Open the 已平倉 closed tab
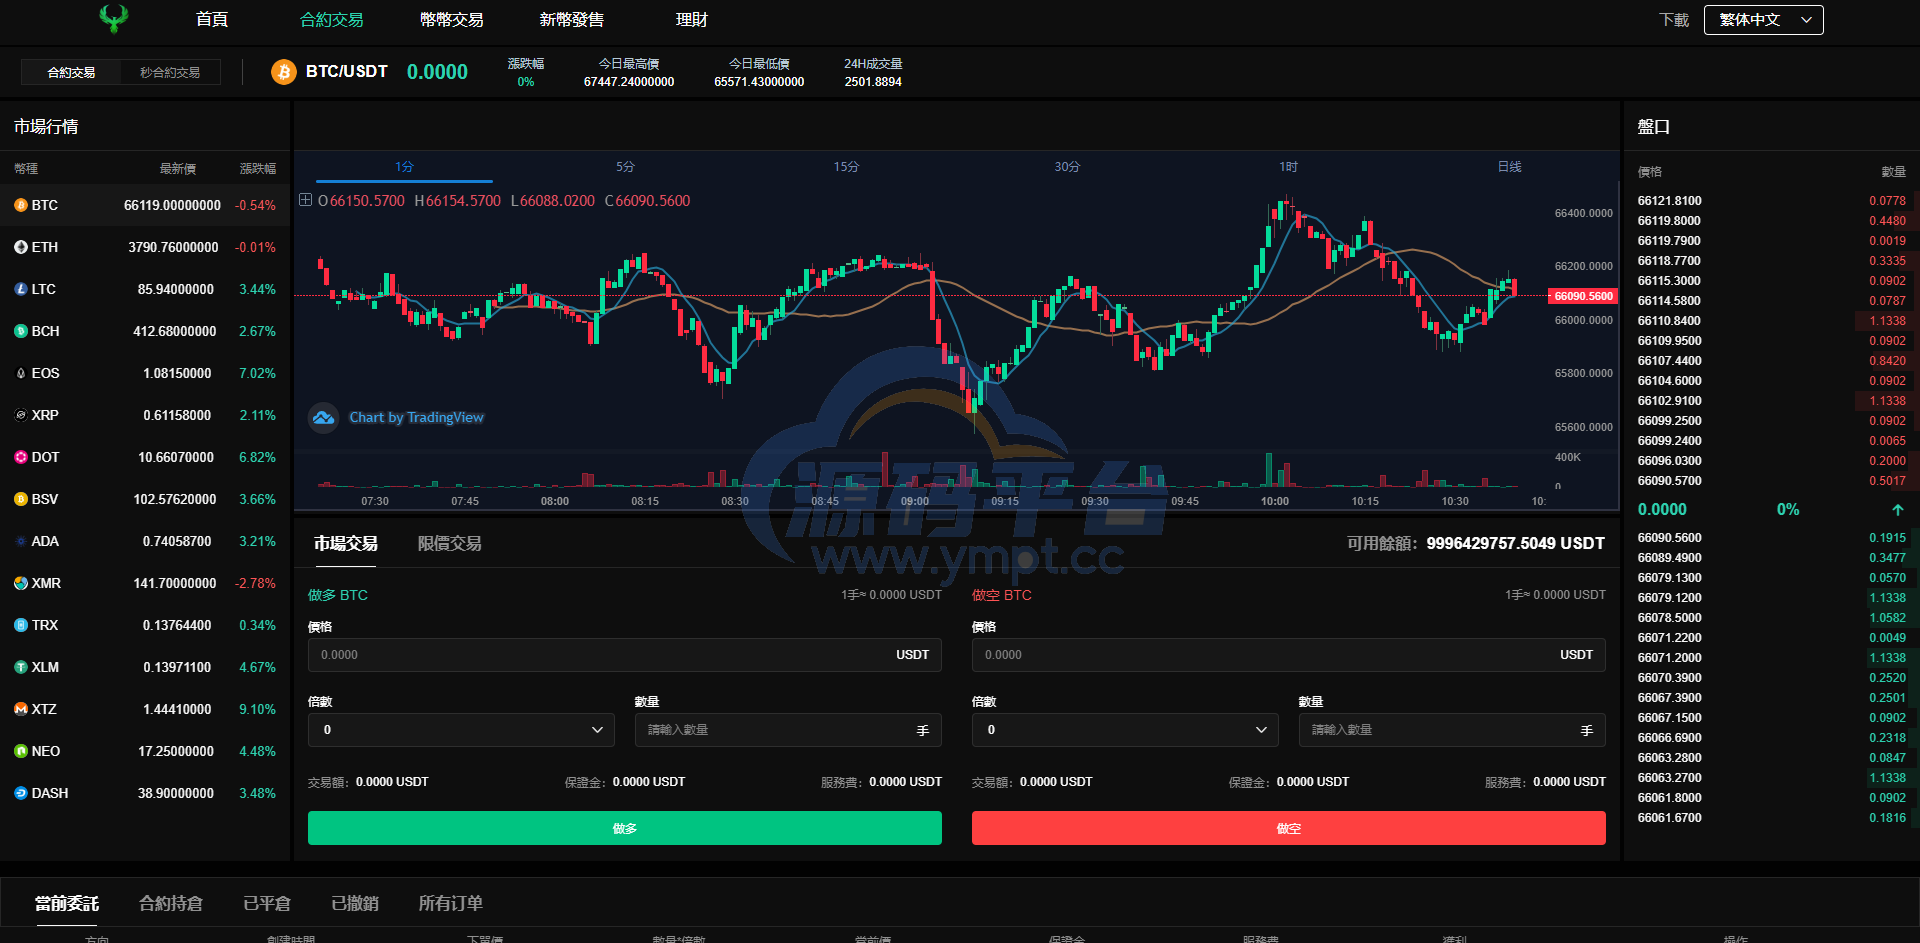 tap(267, 904)
